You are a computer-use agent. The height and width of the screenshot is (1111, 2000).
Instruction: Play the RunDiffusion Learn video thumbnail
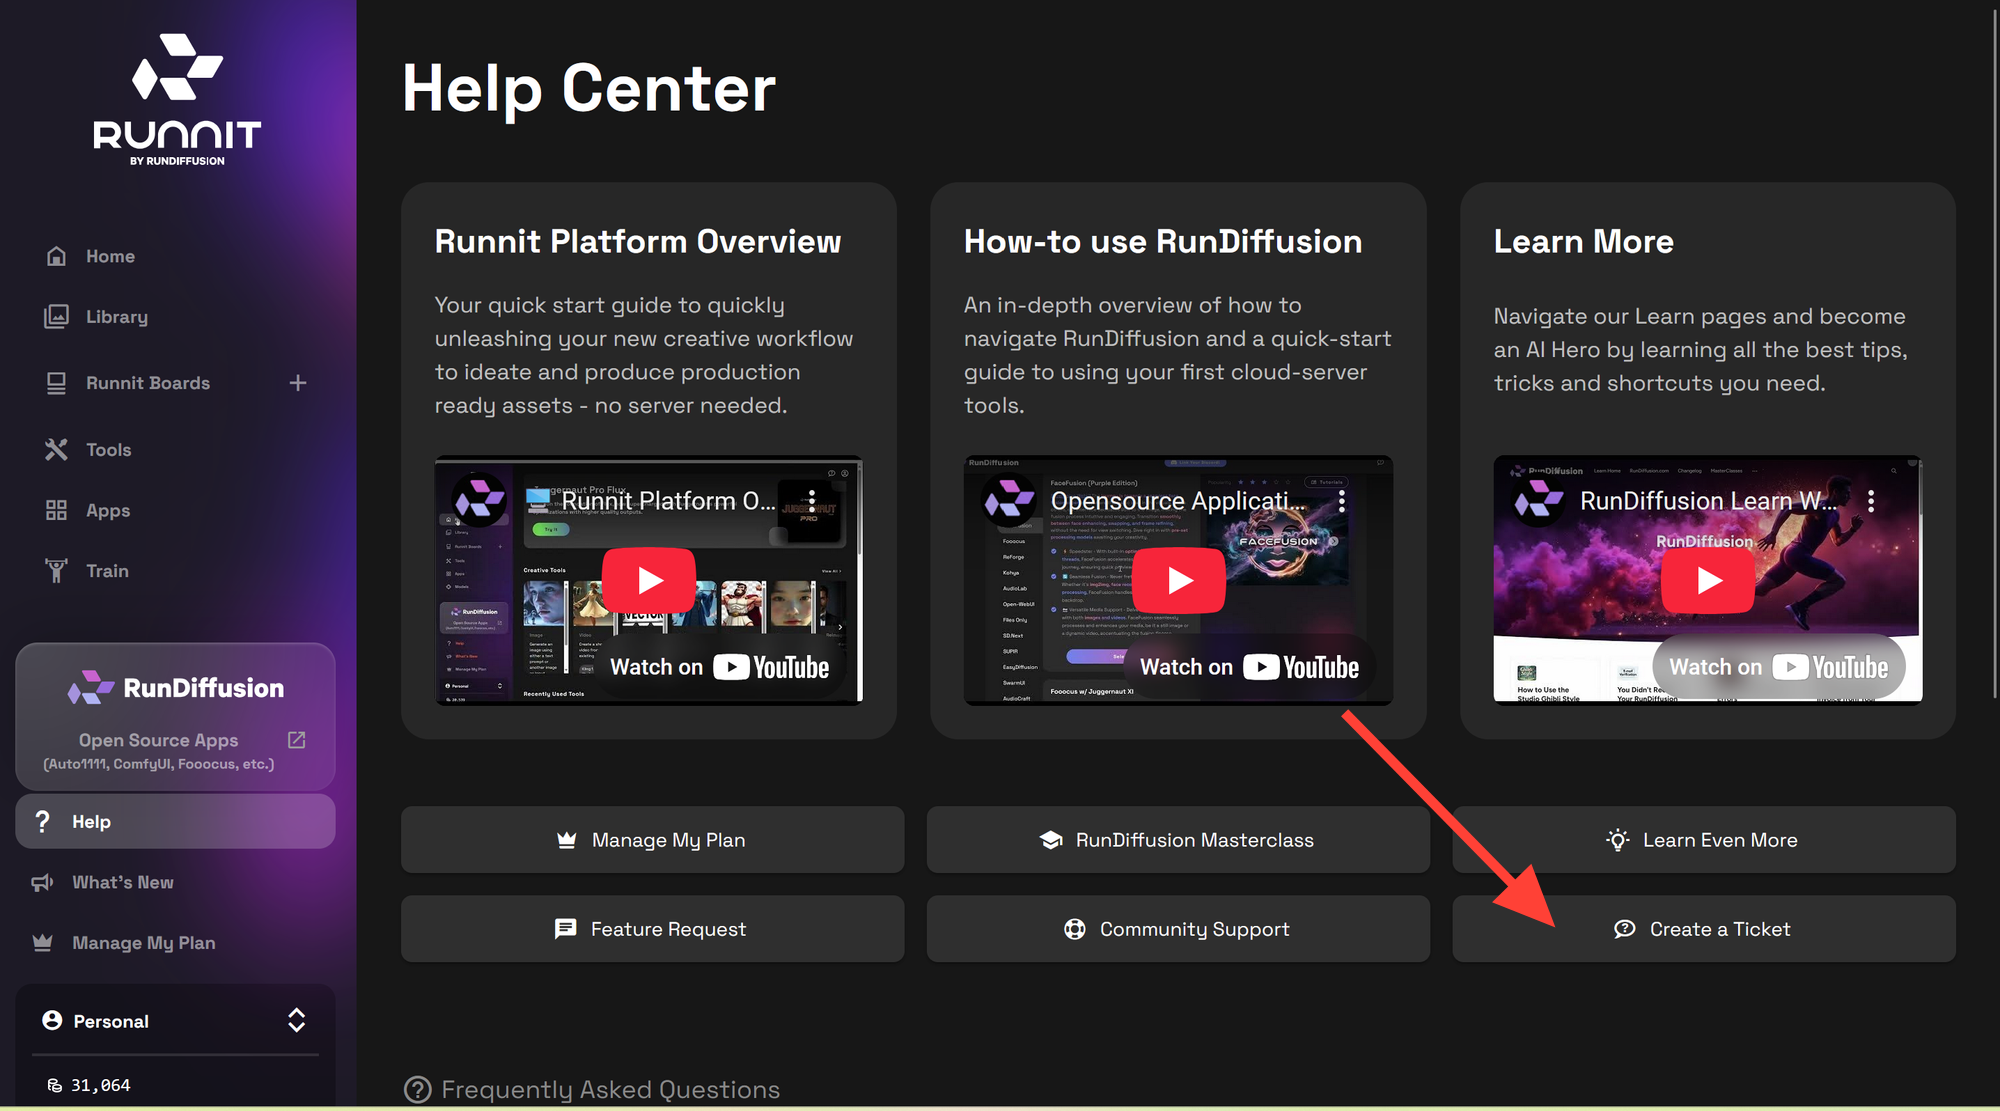[1707, 580]
